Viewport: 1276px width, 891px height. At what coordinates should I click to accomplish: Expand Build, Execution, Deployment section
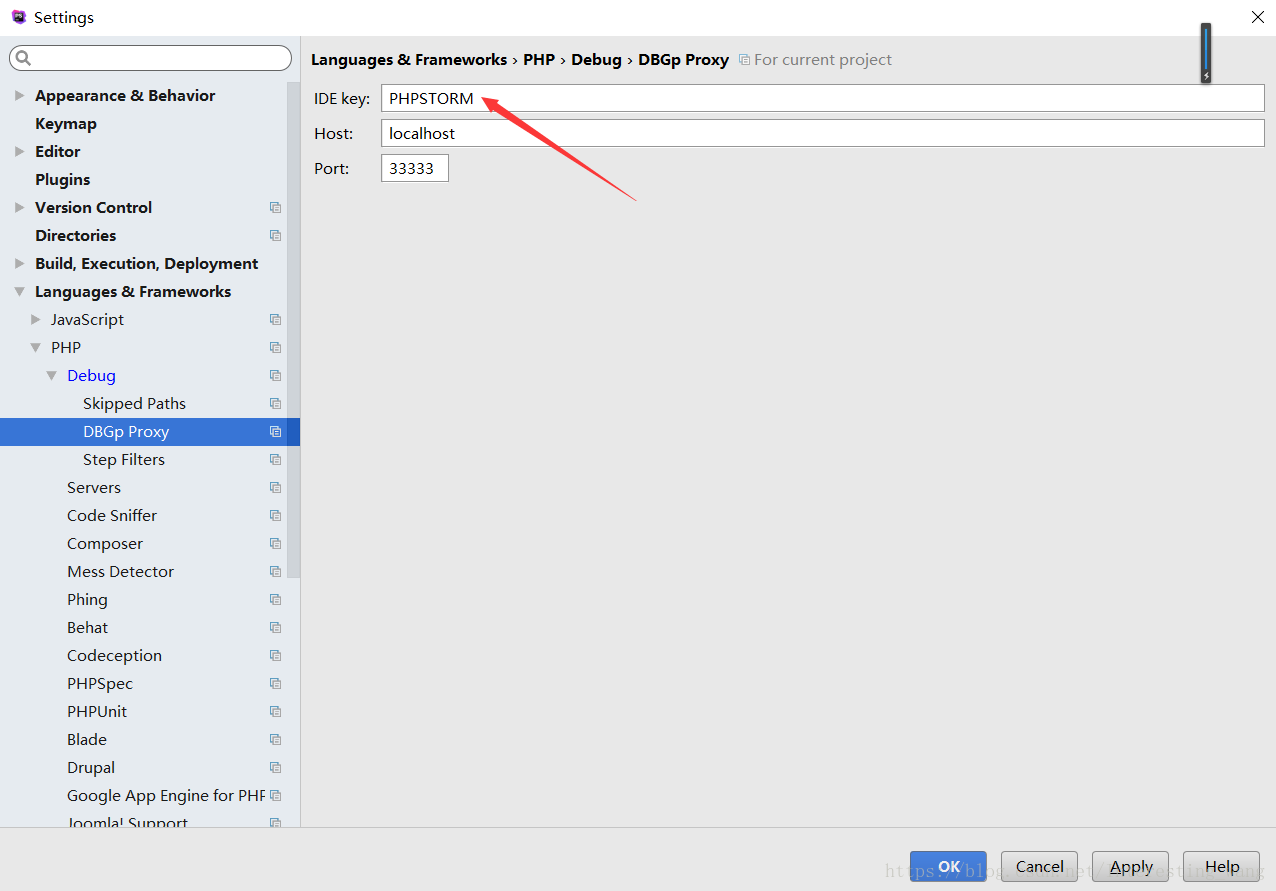coord(19,264)
